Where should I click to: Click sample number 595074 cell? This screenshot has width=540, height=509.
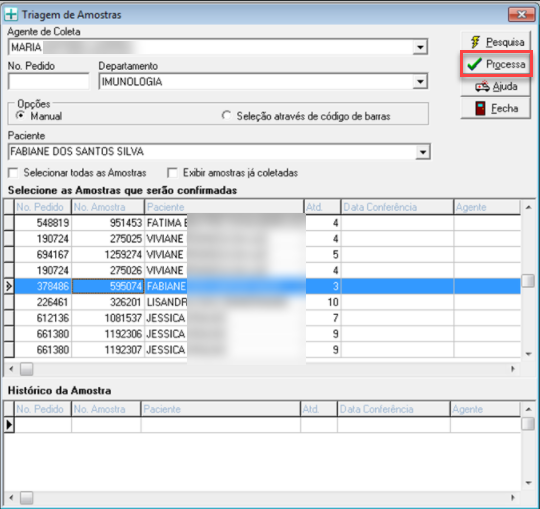(108, 287)
